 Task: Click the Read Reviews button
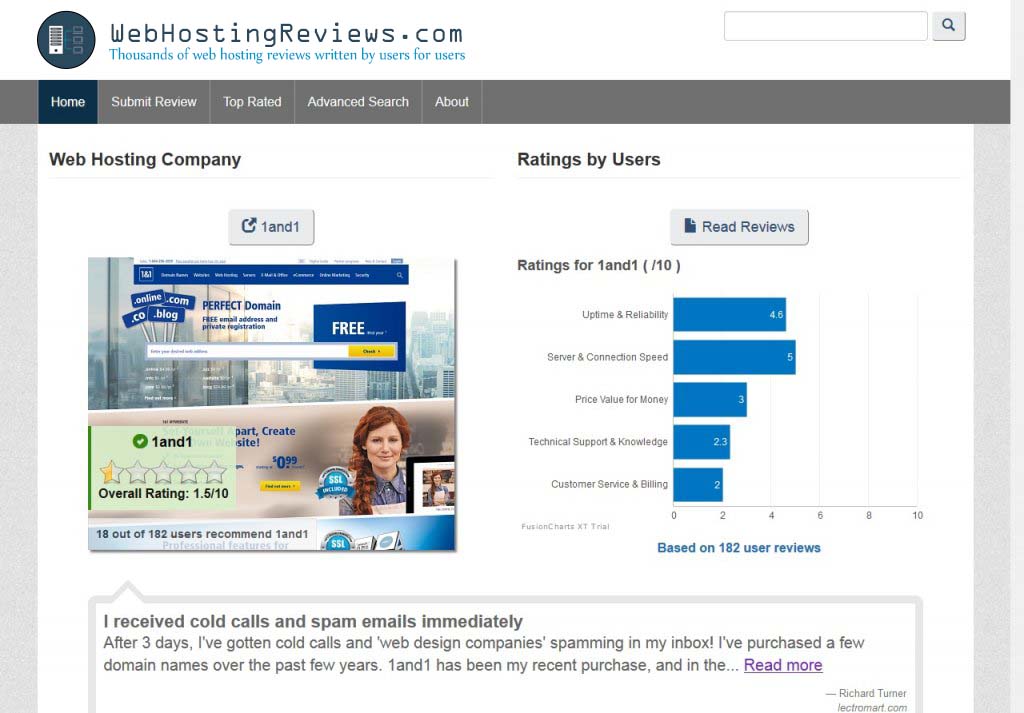pos(739,227)
